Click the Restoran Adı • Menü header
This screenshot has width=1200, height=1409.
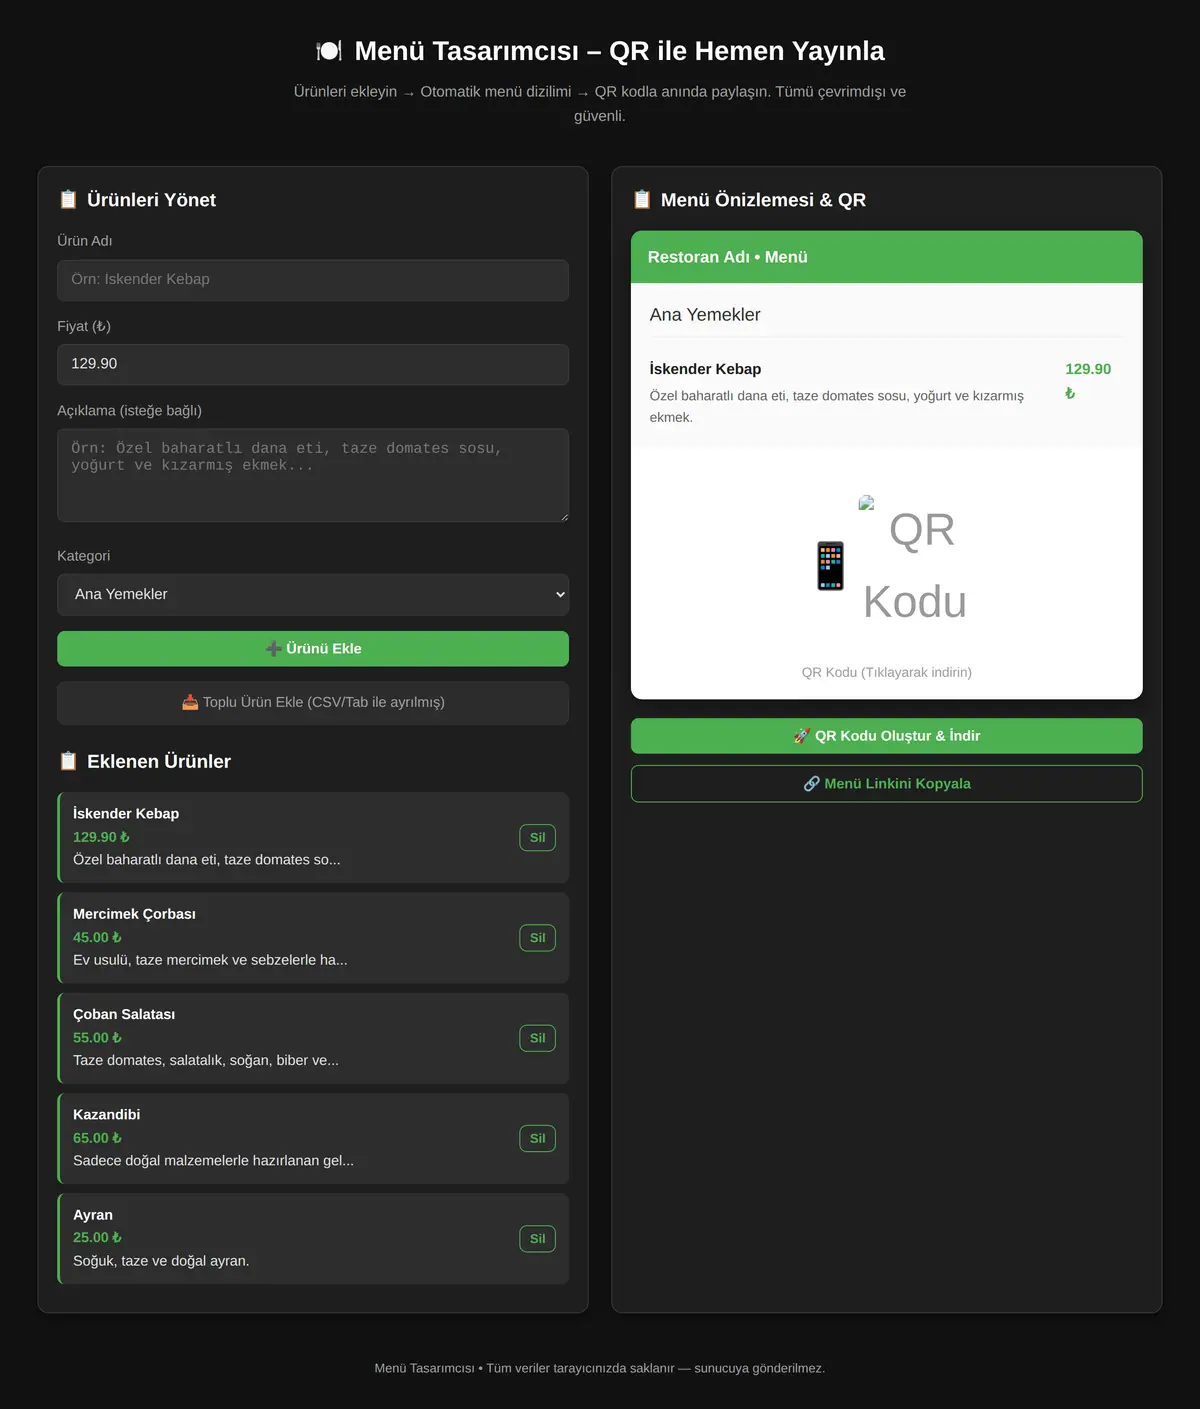click(x=887, y=257)
